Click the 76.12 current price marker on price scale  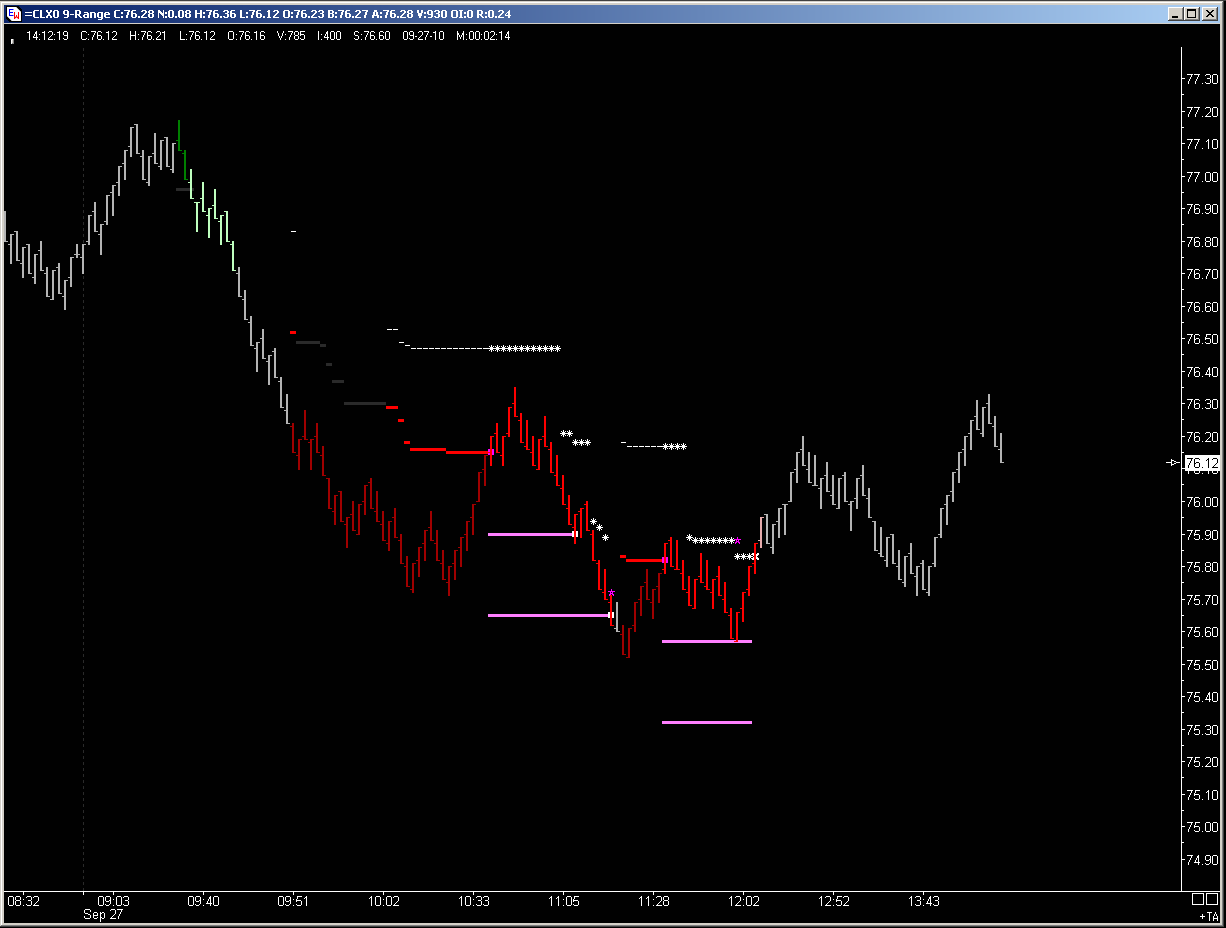click(1201, 463)
